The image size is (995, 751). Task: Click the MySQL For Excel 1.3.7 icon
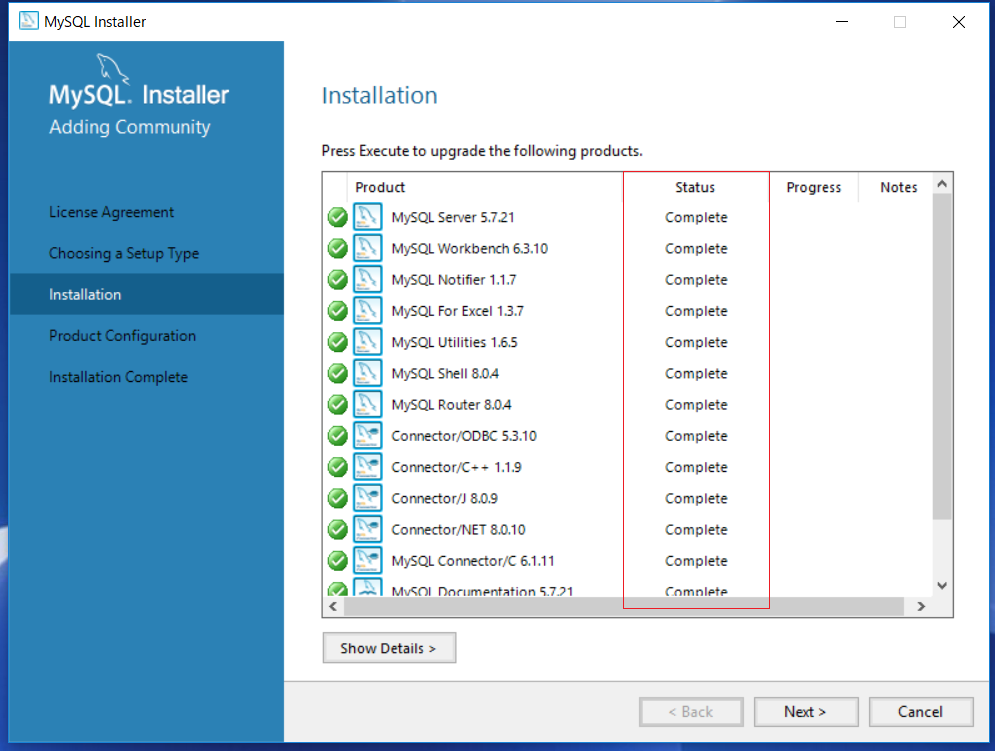point(368,310)
